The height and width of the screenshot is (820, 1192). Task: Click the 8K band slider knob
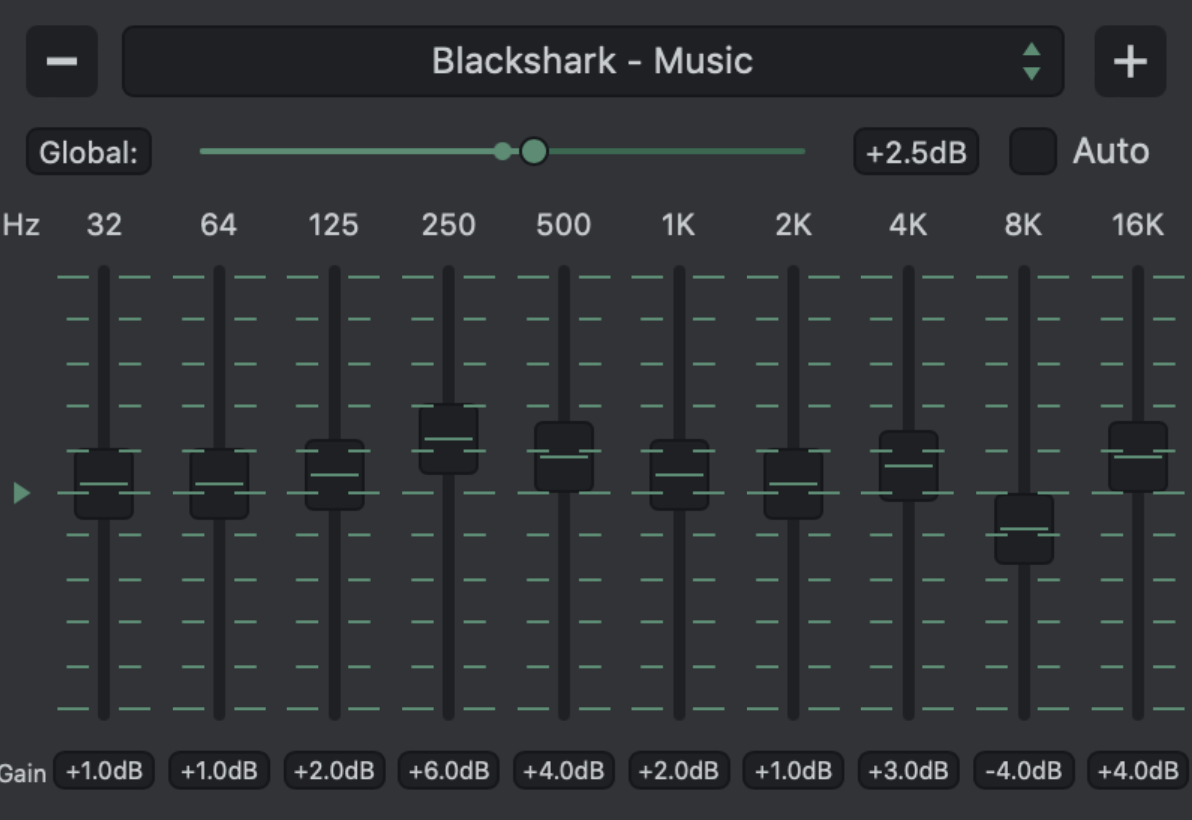pyautogui.click(x=1024, y=529)
